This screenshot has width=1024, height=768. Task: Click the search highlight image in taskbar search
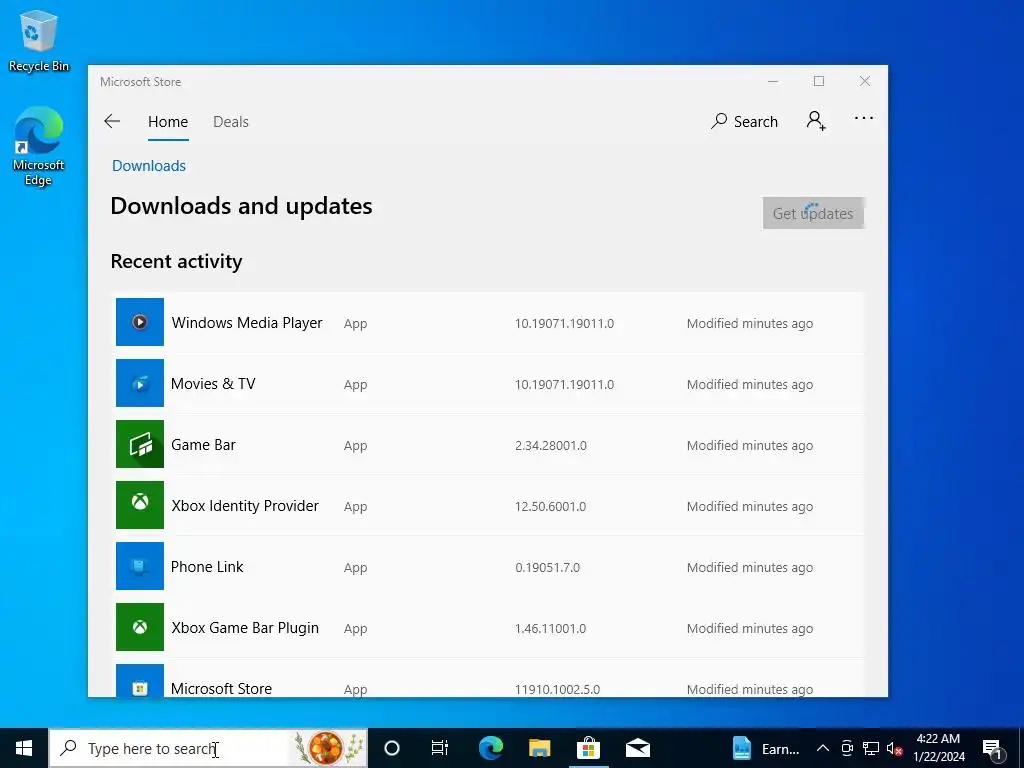(328, 748)
